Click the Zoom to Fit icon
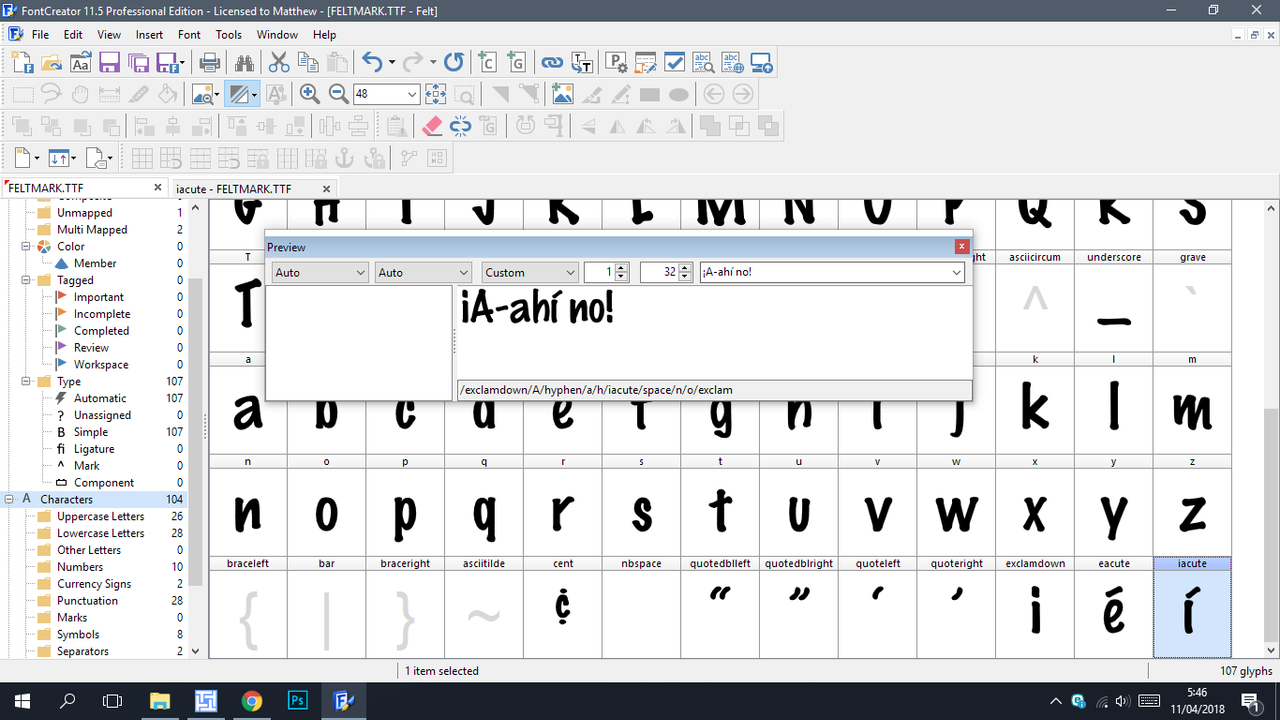The width and height of the screenshot is (1280, 720). coord(435,94)
